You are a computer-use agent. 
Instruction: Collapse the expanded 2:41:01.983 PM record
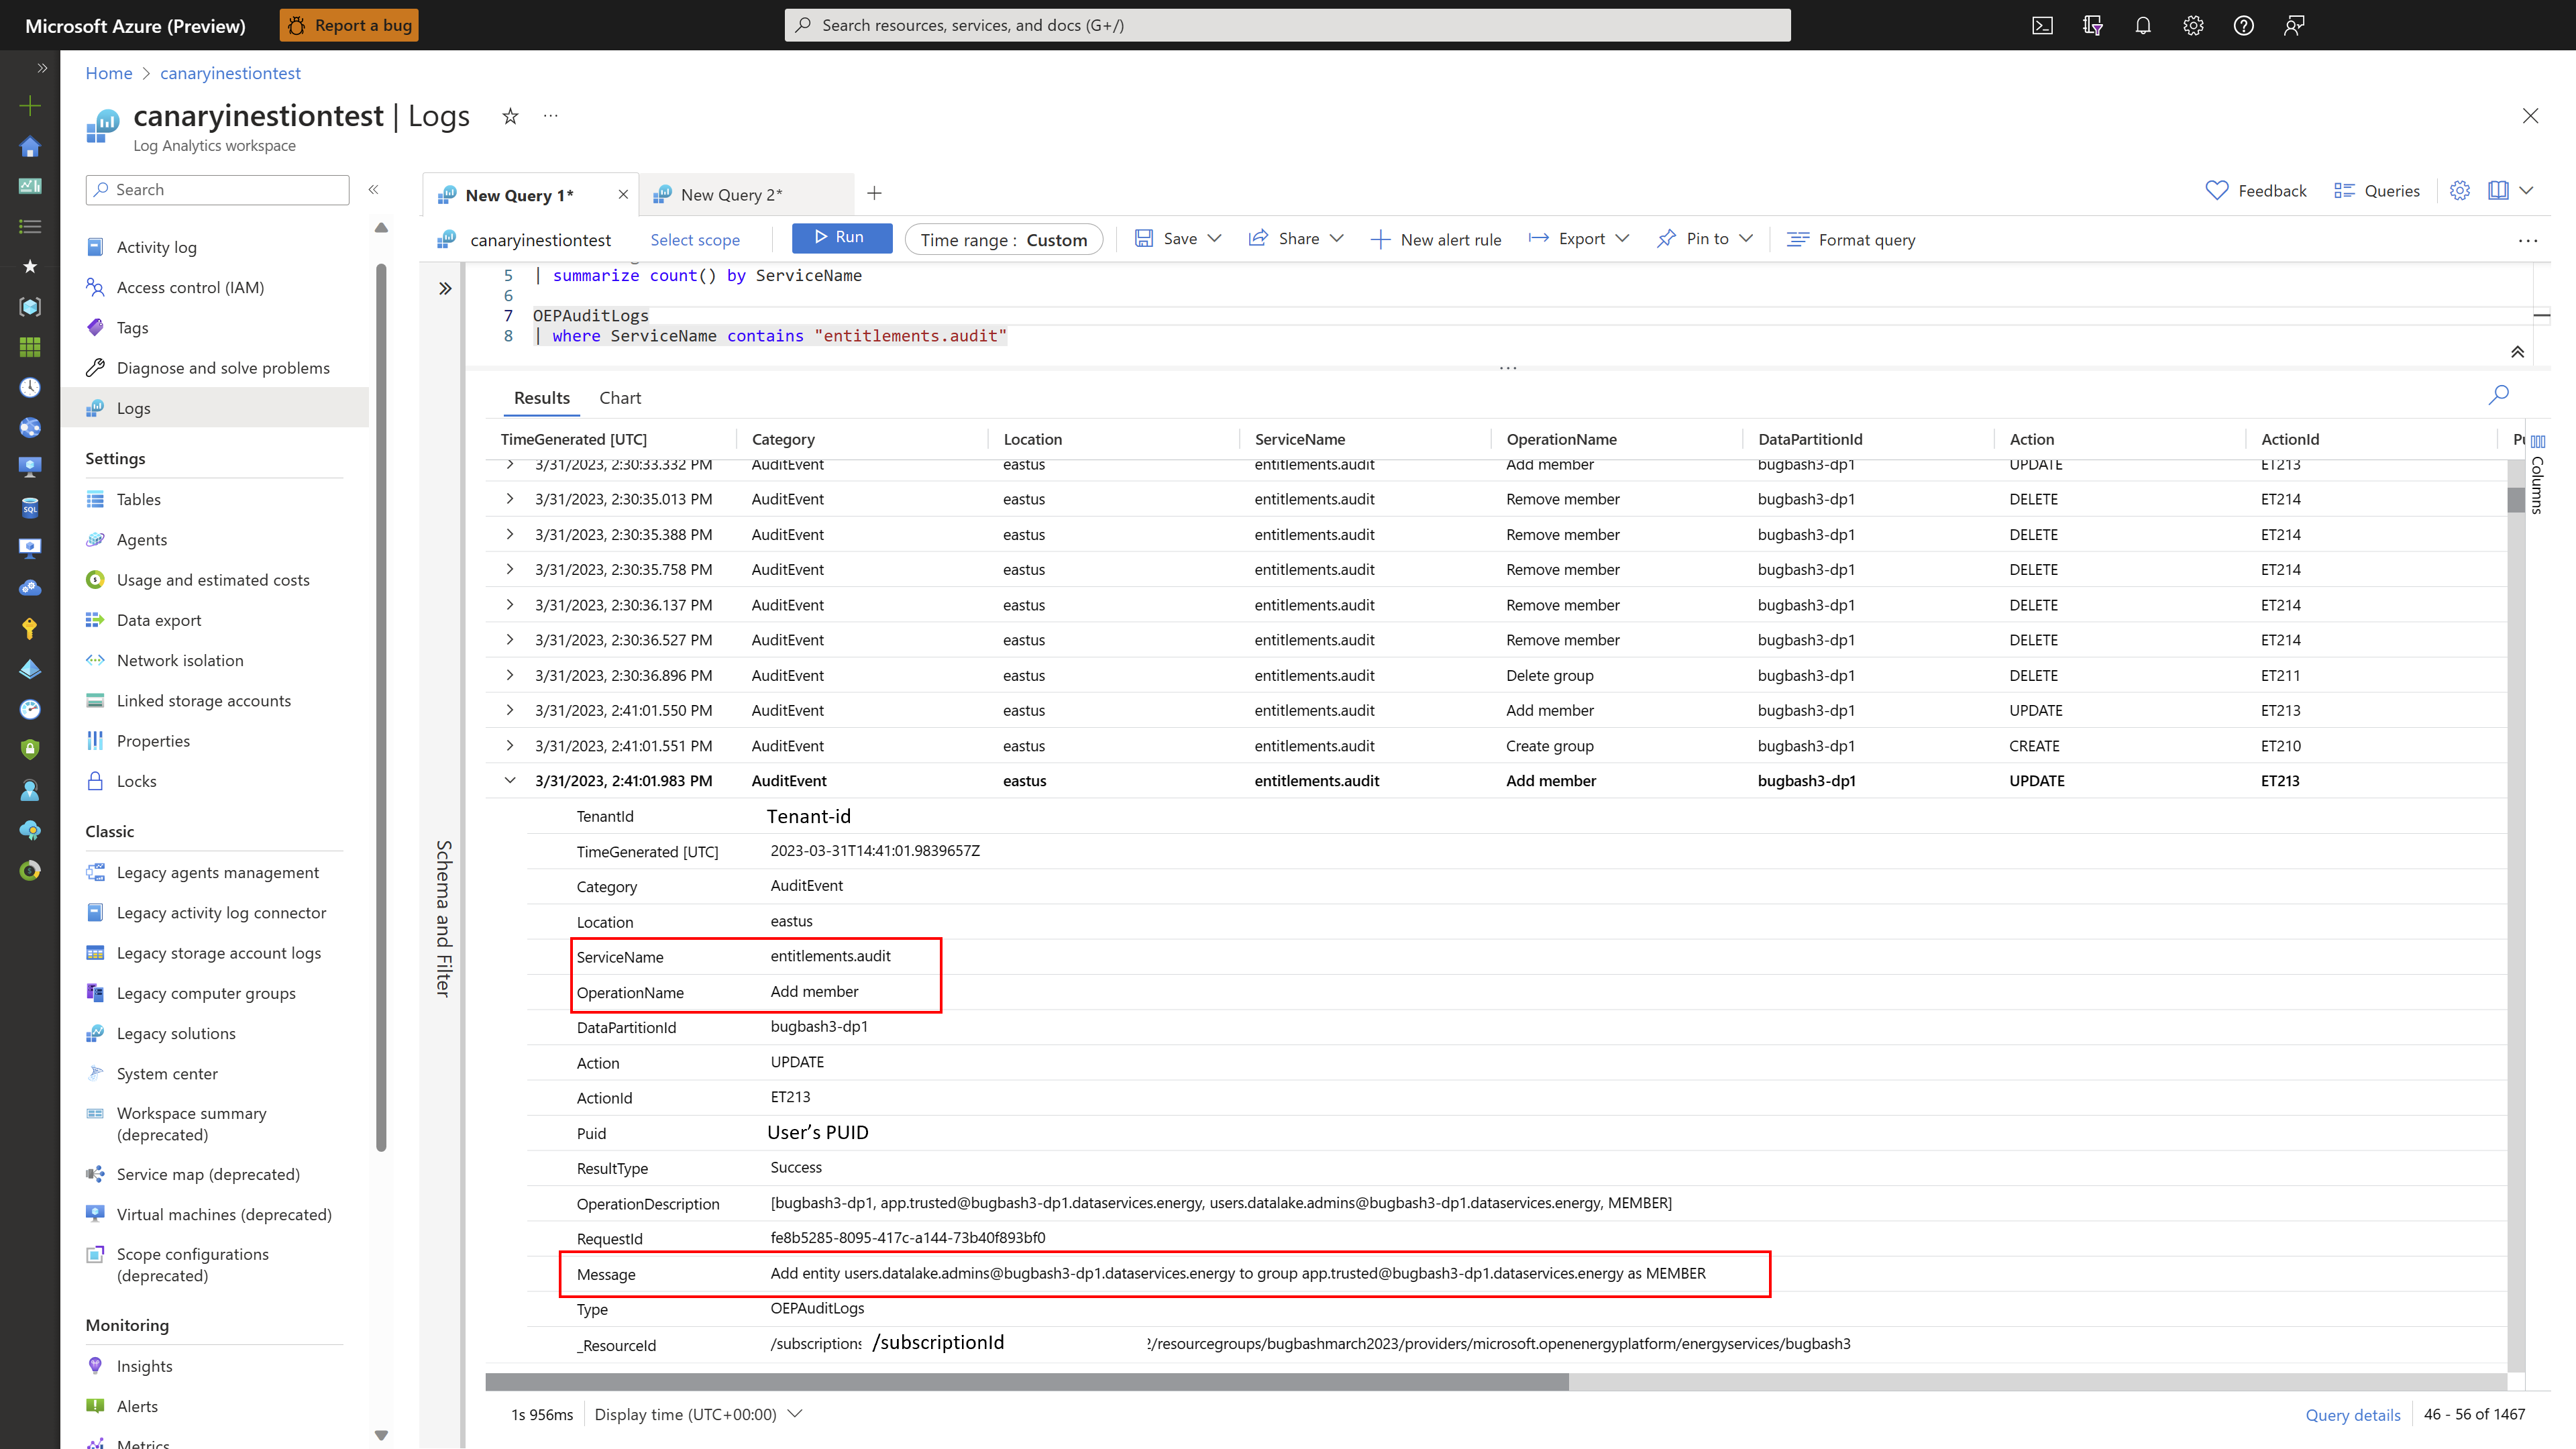click(x=511, y=780)
